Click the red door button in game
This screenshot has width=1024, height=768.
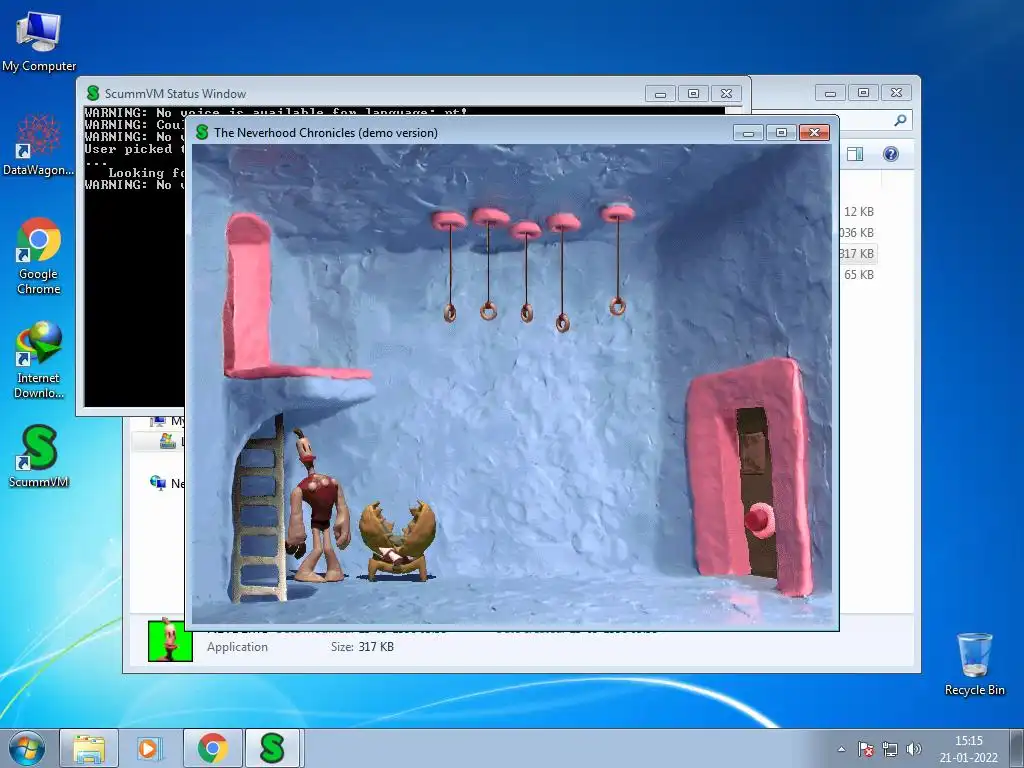coord(758,519)
